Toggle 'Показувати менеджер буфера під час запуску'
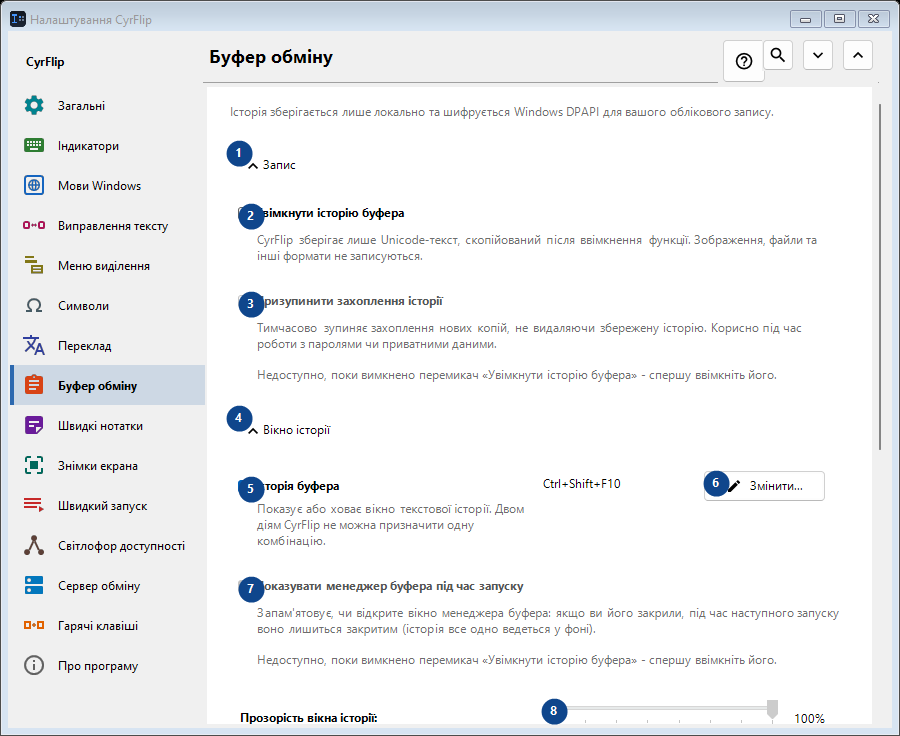Screen dimensions: 900x736 click(x=381, y=587)
